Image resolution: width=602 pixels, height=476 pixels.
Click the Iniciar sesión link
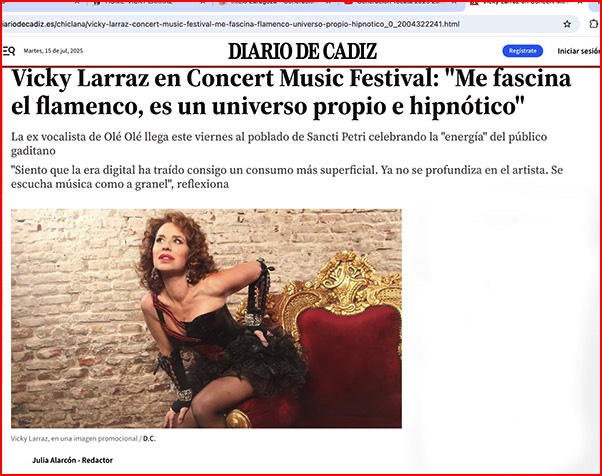(x=579, y=51)
